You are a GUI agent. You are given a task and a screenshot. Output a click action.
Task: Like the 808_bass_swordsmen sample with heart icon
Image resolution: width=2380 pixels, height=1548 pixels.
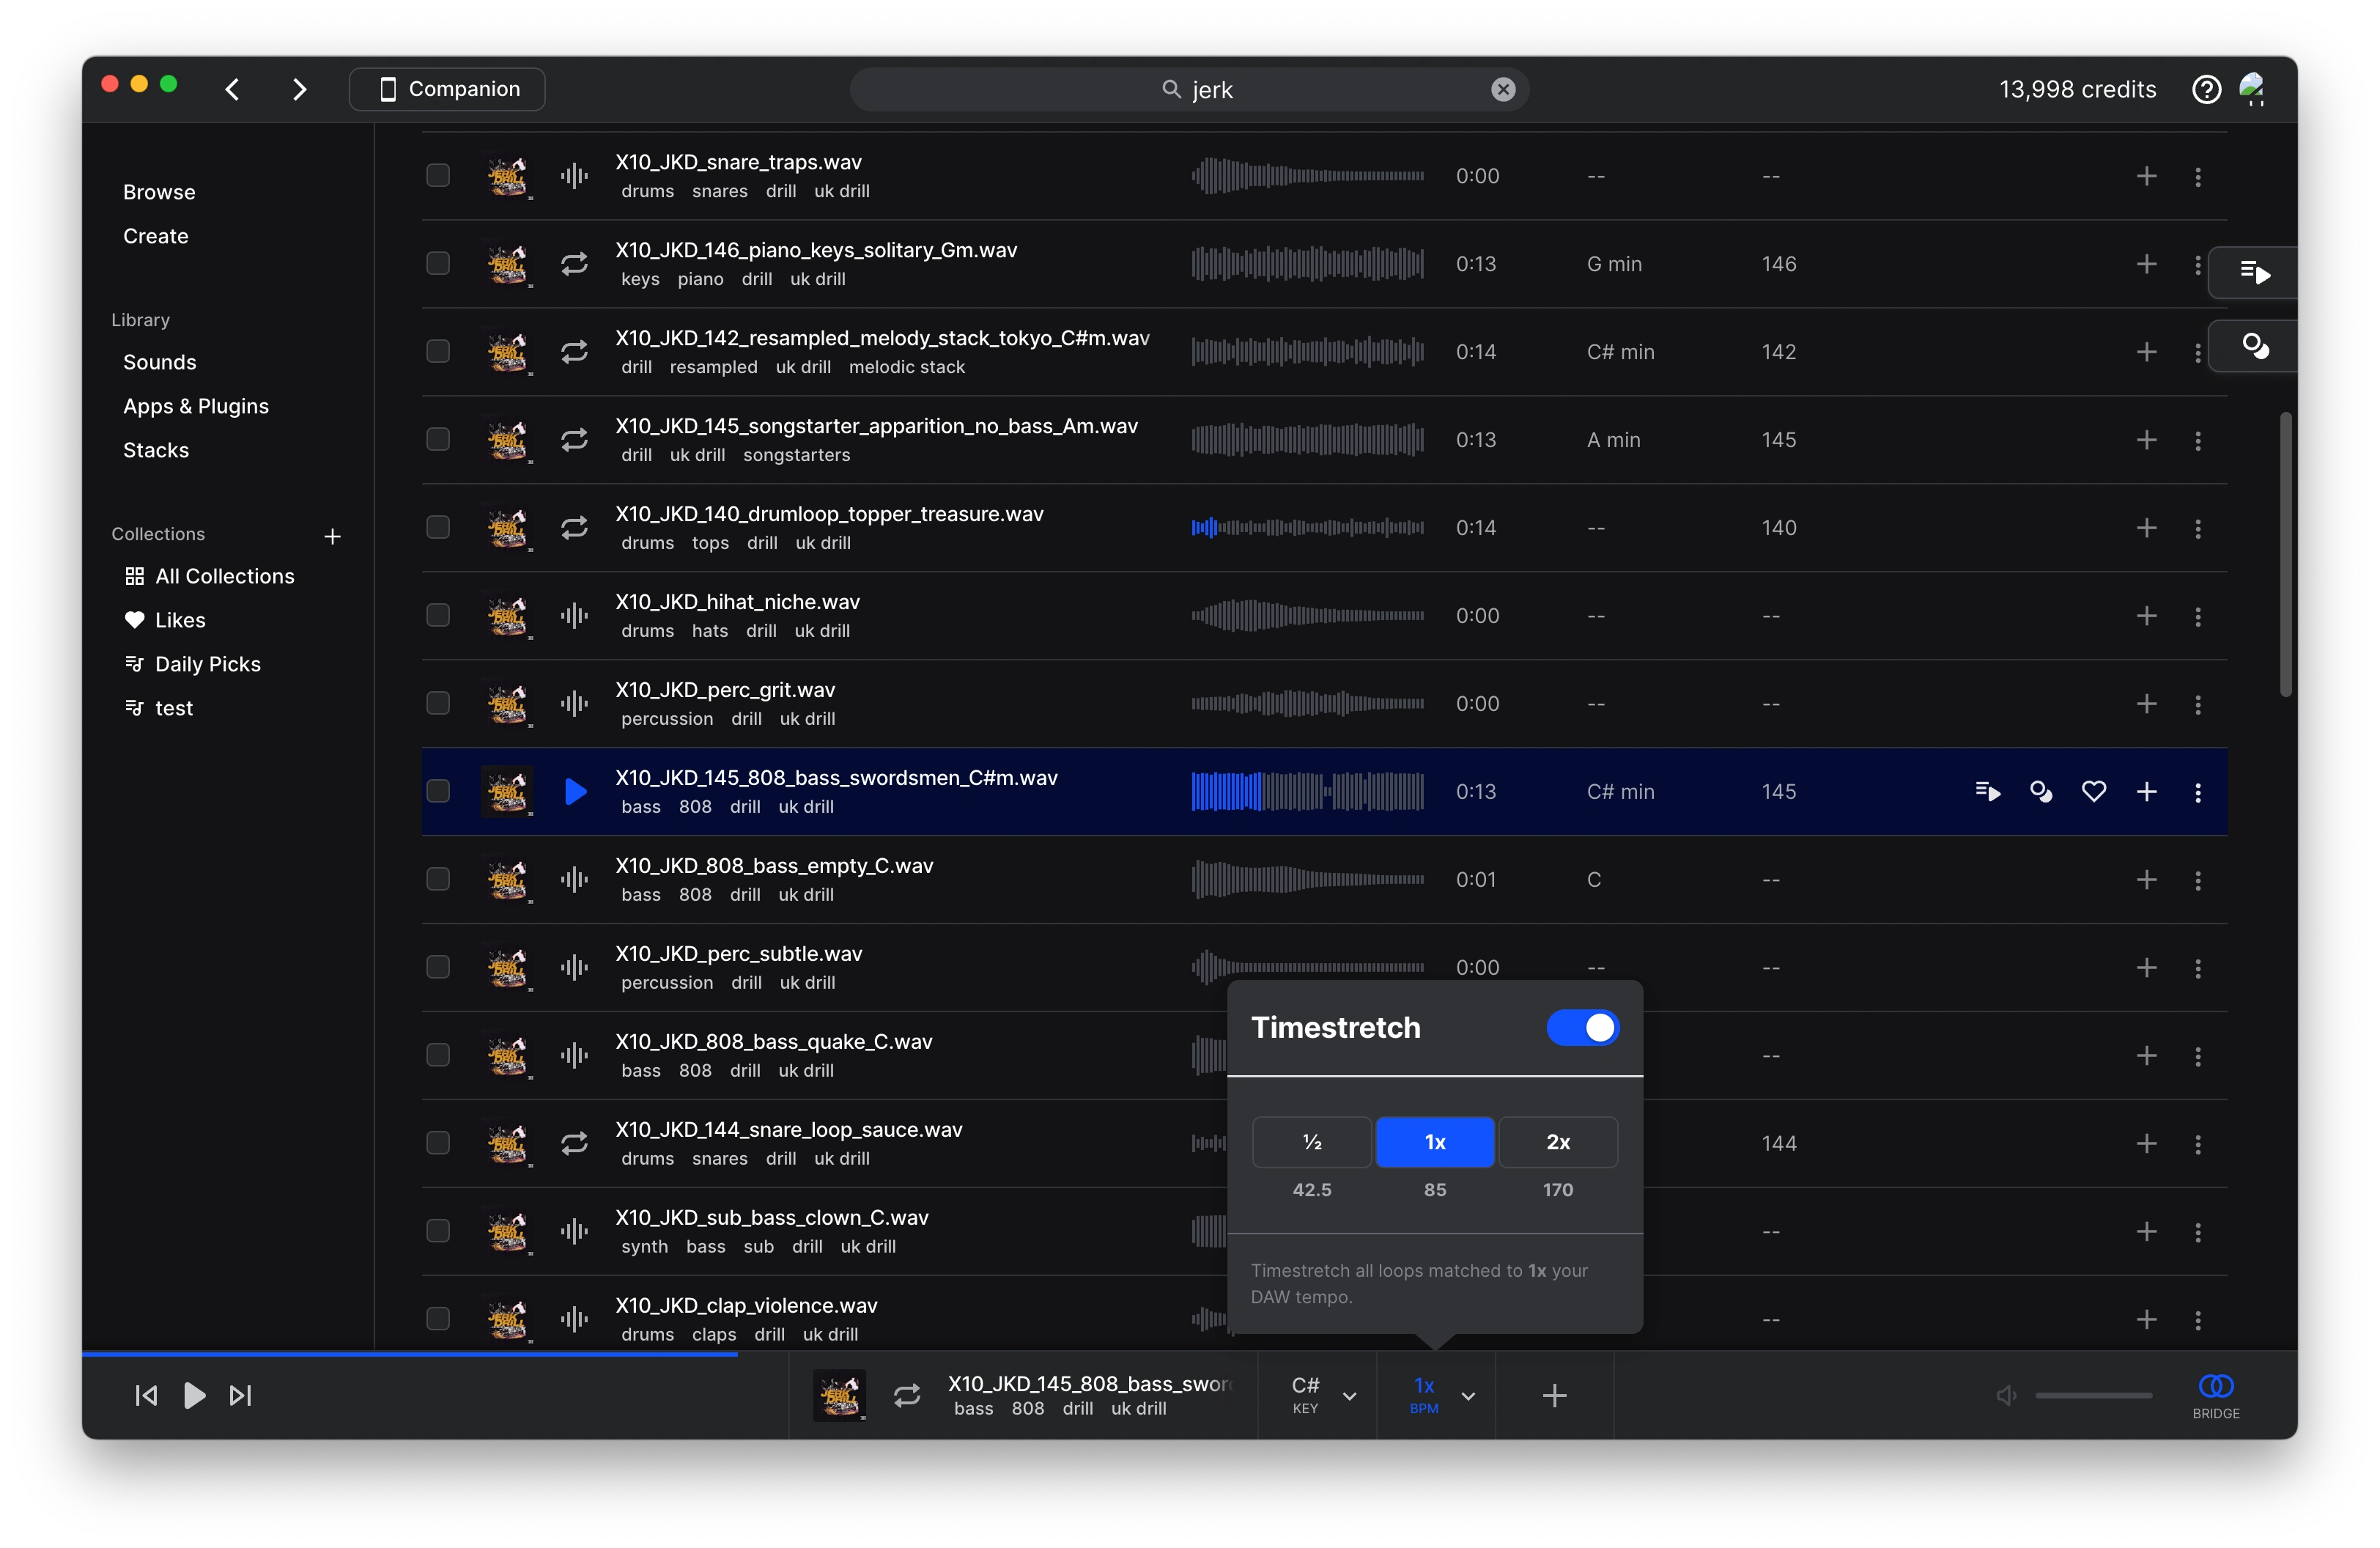(2094, 791)
